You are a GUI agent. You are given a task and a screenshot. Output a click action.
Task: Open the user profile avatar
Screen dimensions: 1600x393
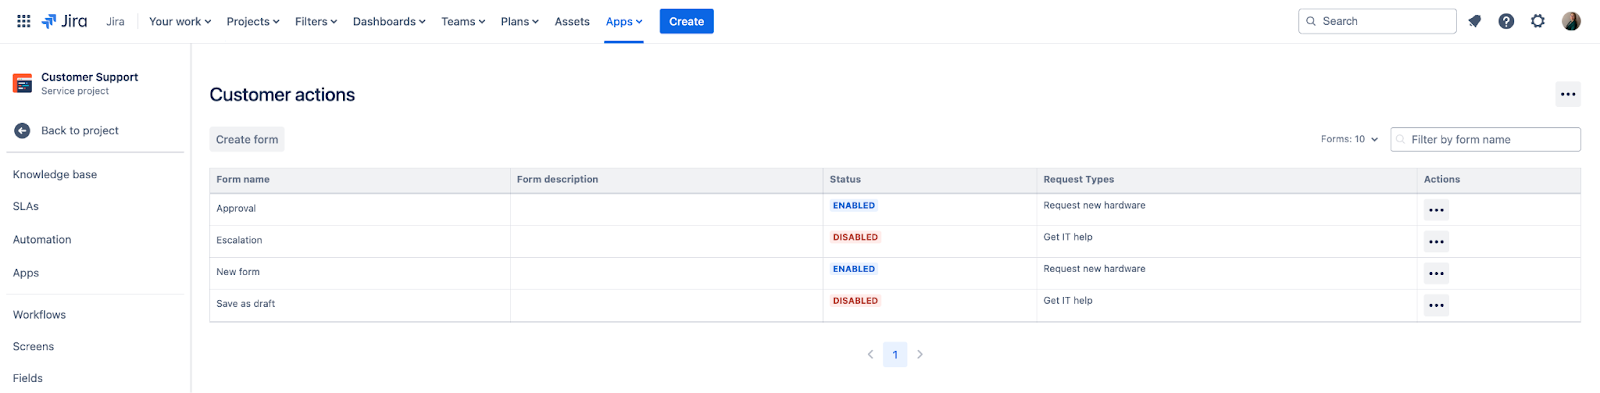click(x=1571, y=21)
